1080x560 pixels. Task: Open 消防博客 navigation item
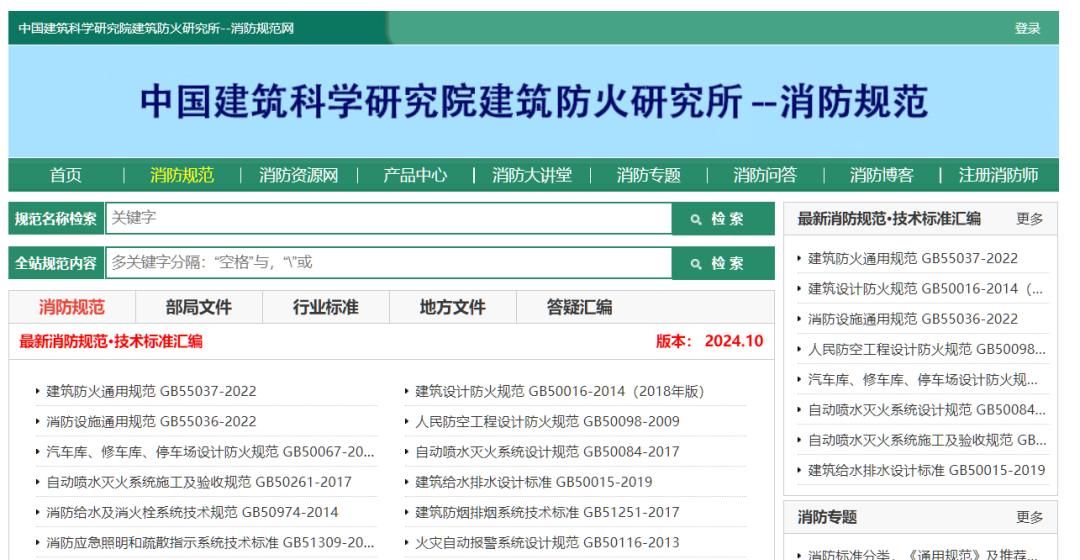pos(881,175)
